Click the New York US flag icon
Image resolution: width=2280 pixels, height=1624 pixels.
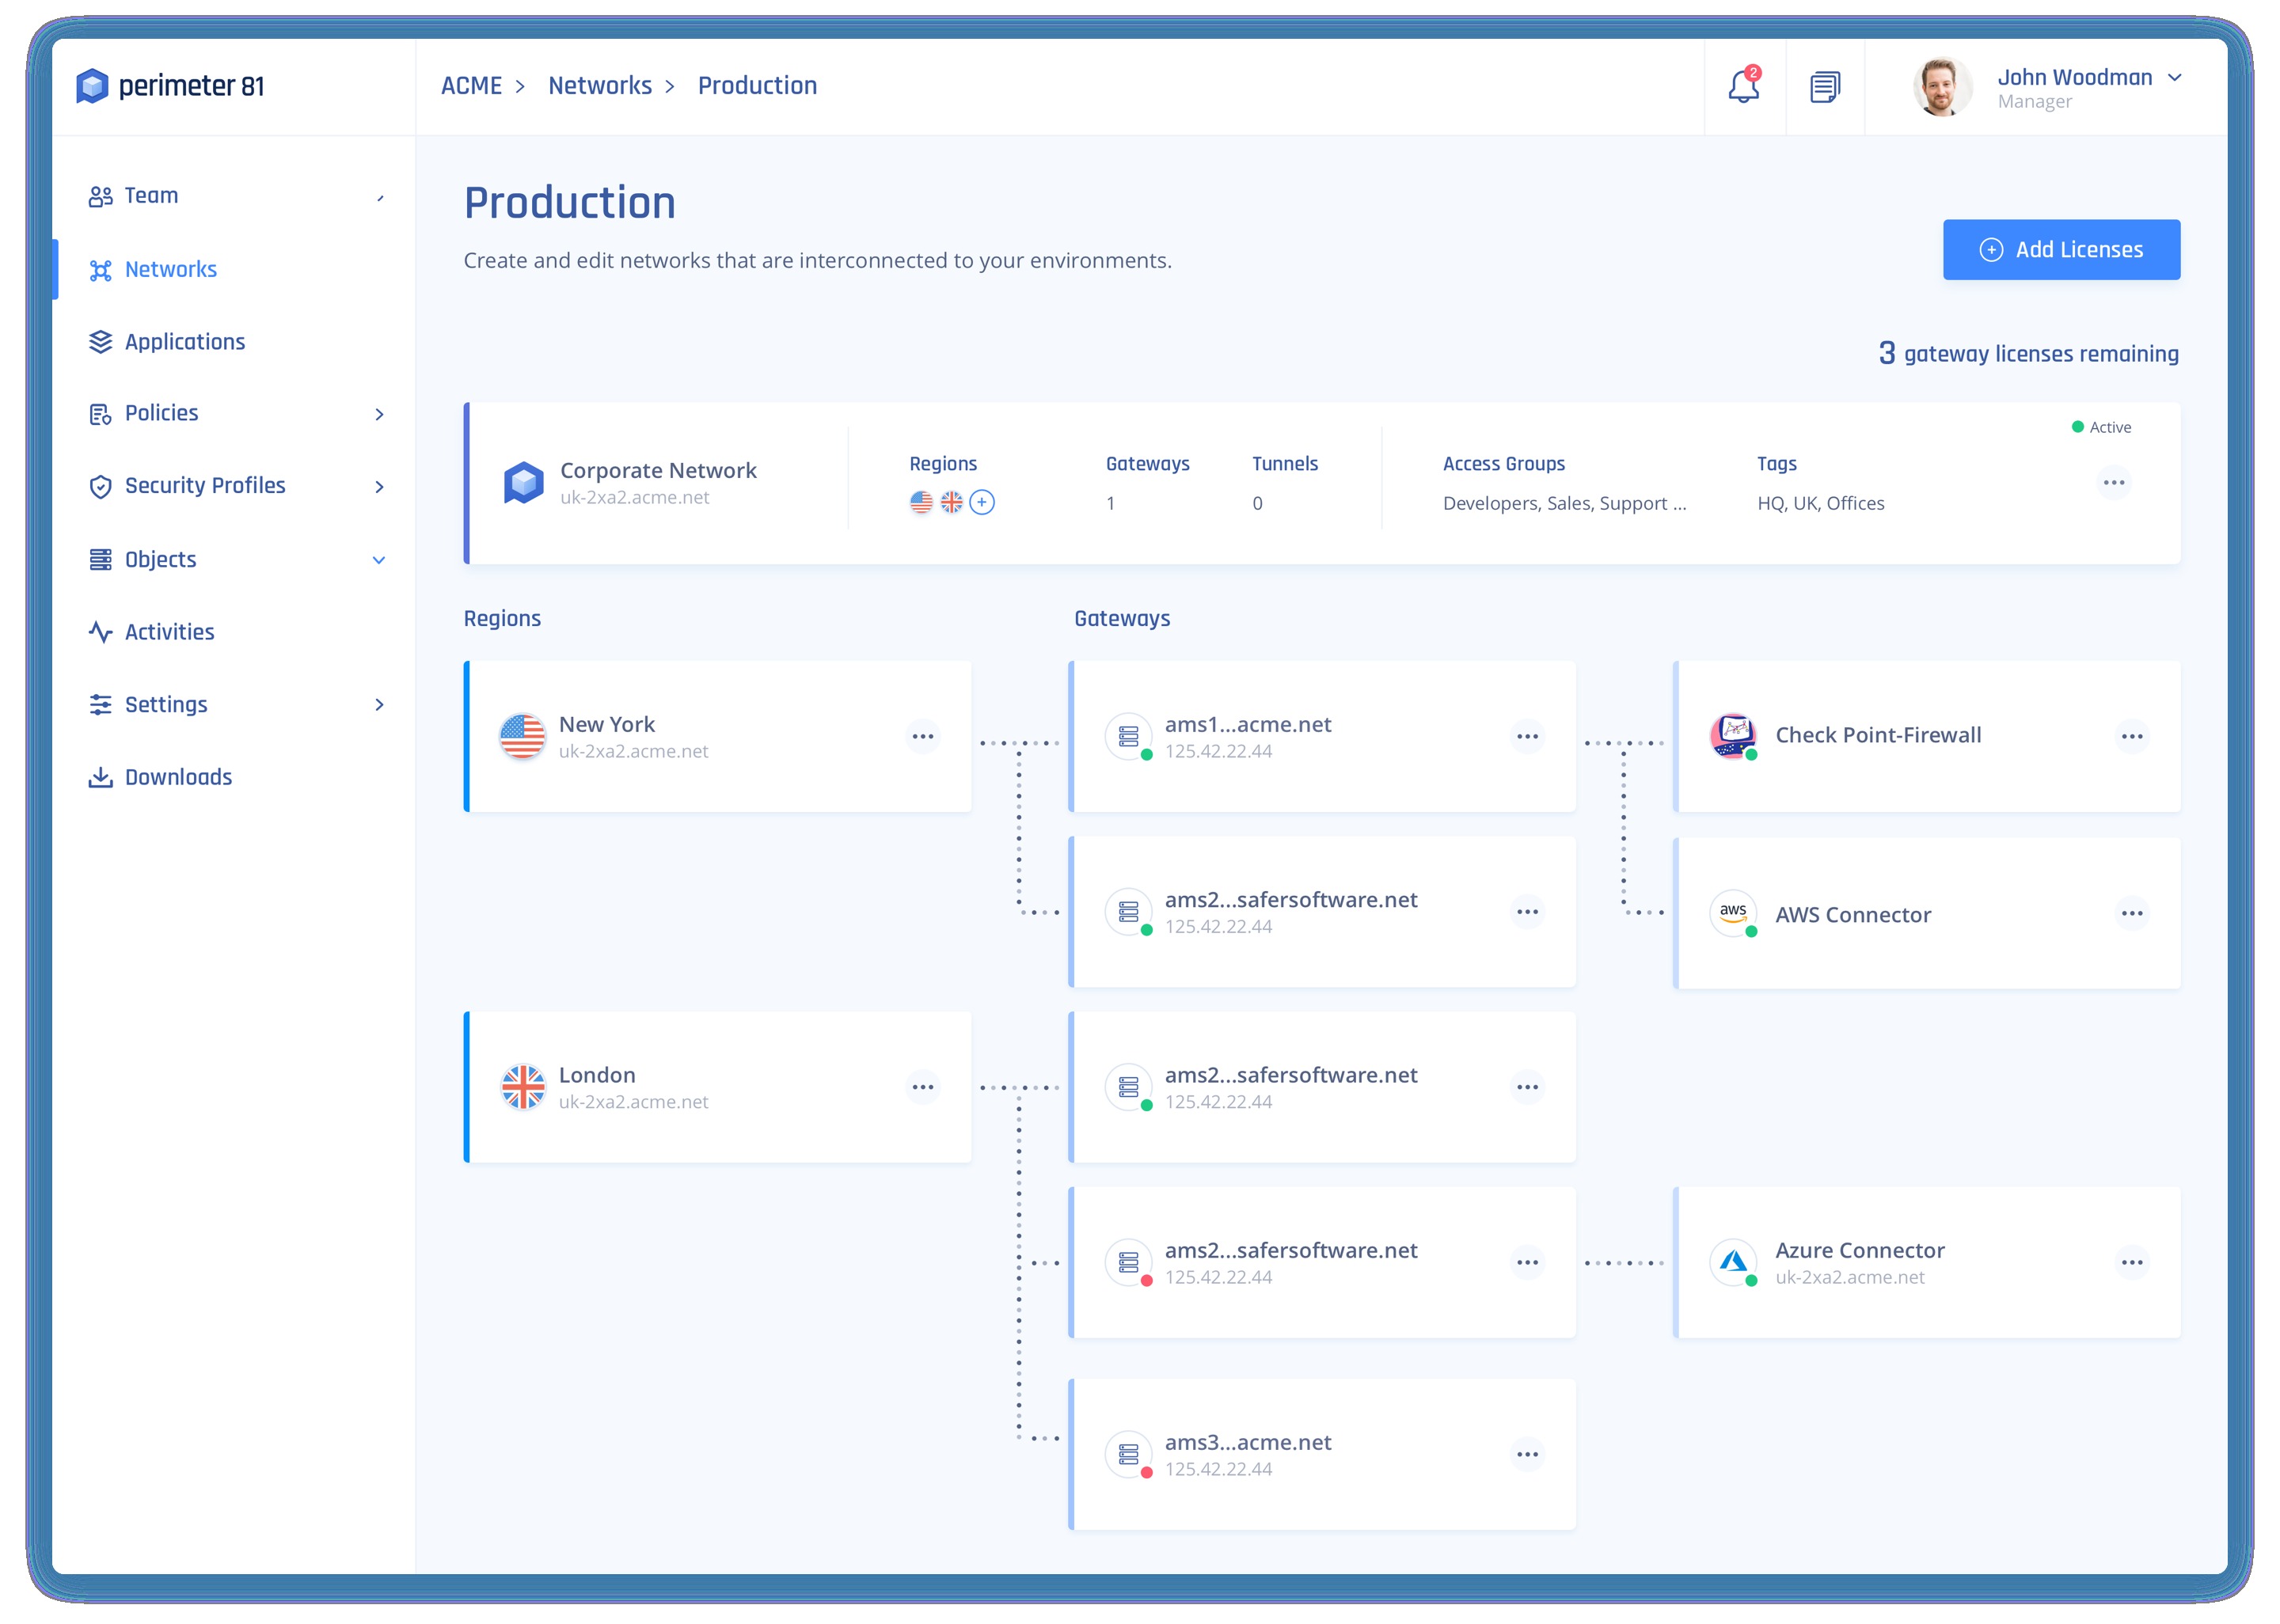(x=522, y=737)
